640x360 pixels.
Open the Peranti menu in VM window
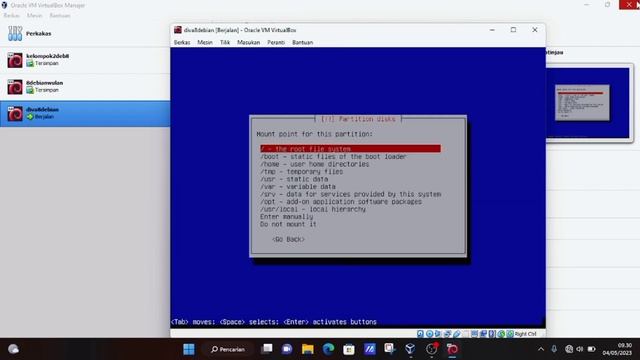point(276,42)
